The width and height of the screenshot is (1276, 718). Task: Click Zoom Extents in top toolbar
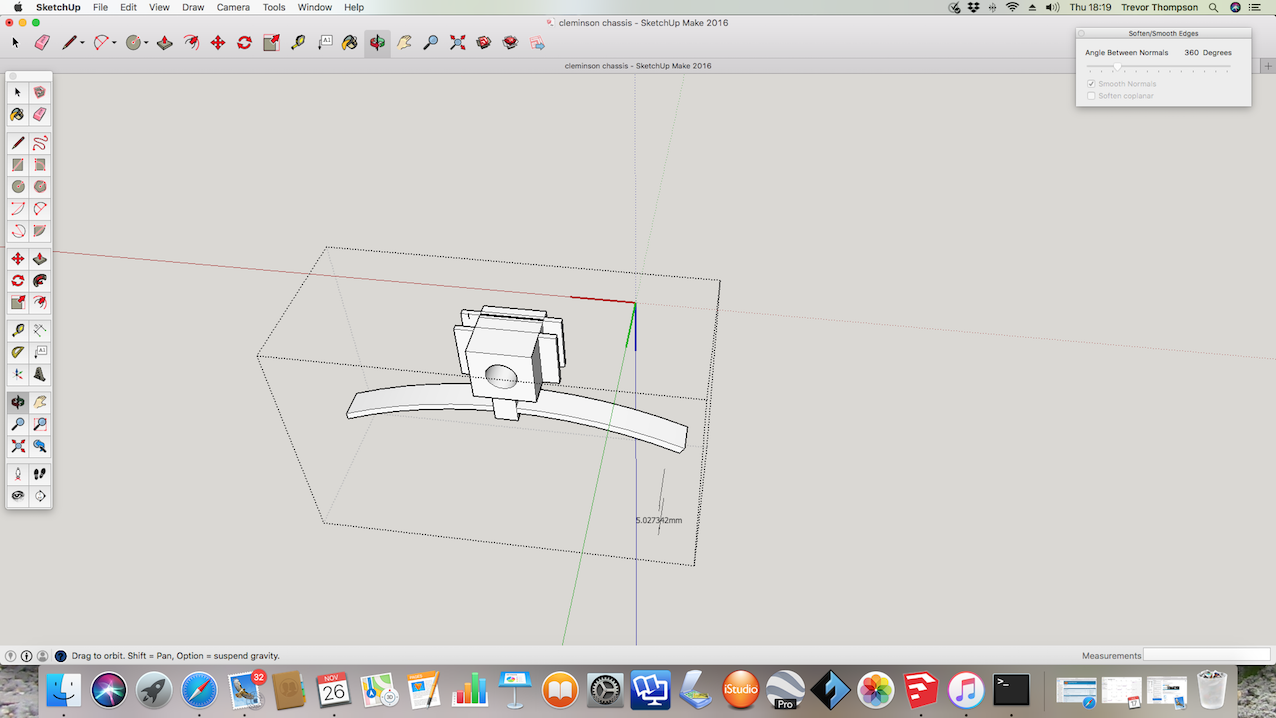point(457,43)
